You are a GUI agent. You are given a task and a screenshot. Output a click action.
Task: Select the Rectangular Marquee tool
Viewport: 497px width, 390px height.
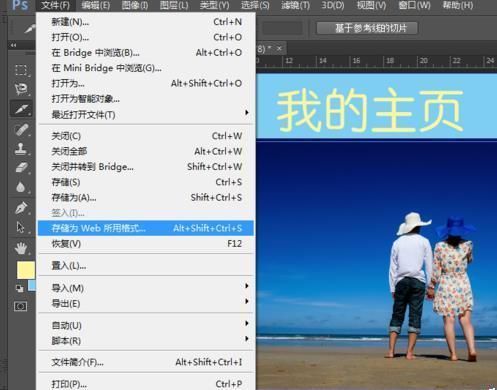click(x=21, y=70)
